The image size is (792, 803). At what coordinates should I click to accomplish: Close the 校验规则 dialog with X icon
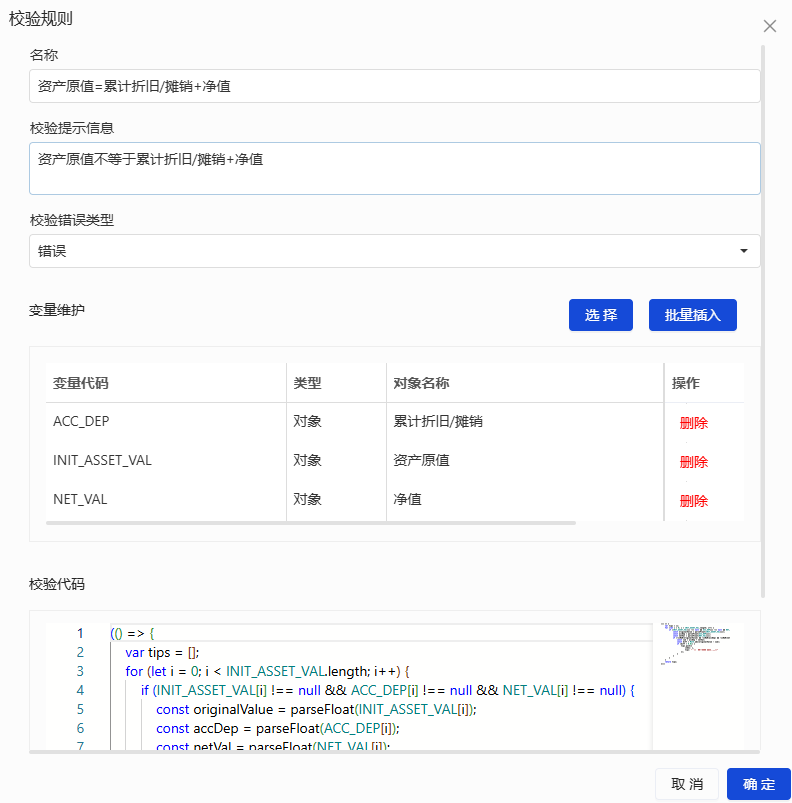769,26
